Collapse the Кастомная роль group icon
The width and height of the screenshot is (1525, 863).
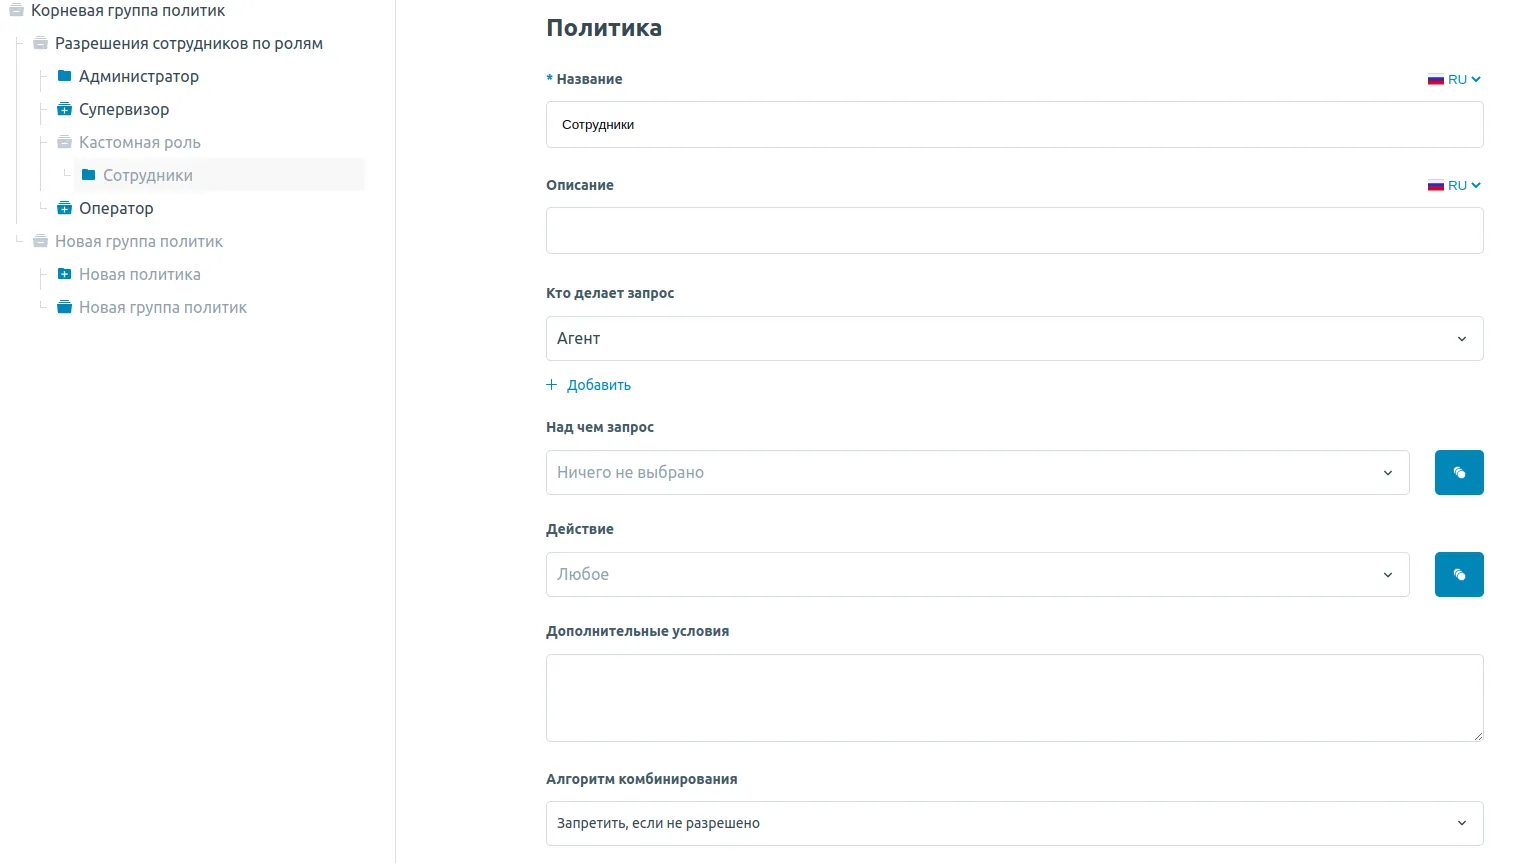pyautogui.click(x=64, y=142)
